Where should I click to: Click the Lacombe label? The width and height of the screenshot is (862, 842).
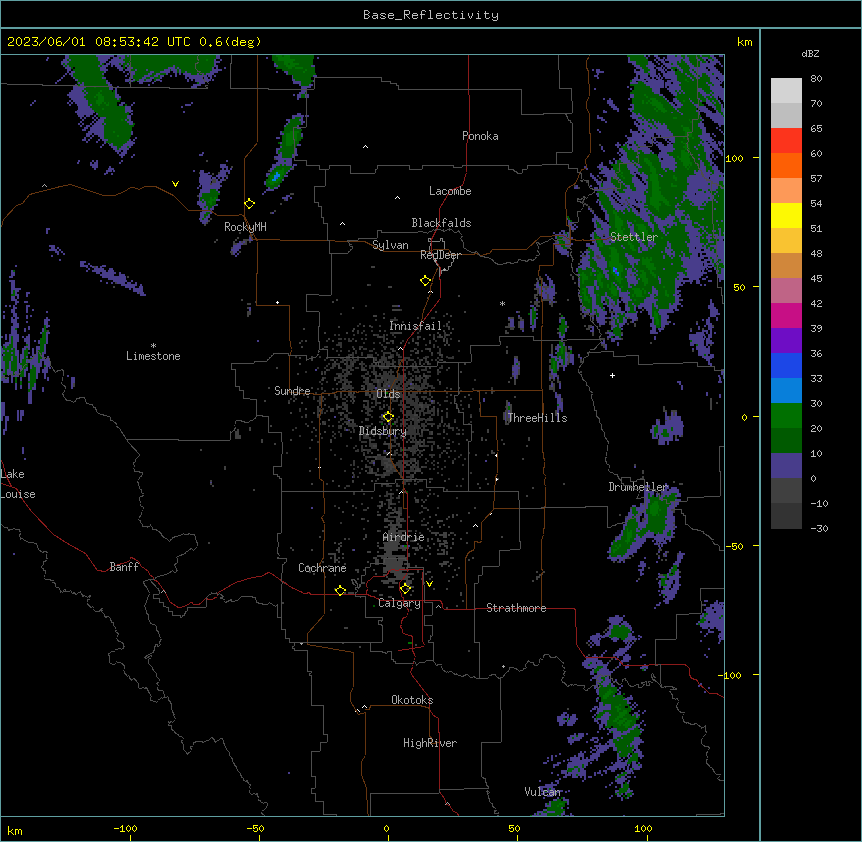(x=450, y=191)
